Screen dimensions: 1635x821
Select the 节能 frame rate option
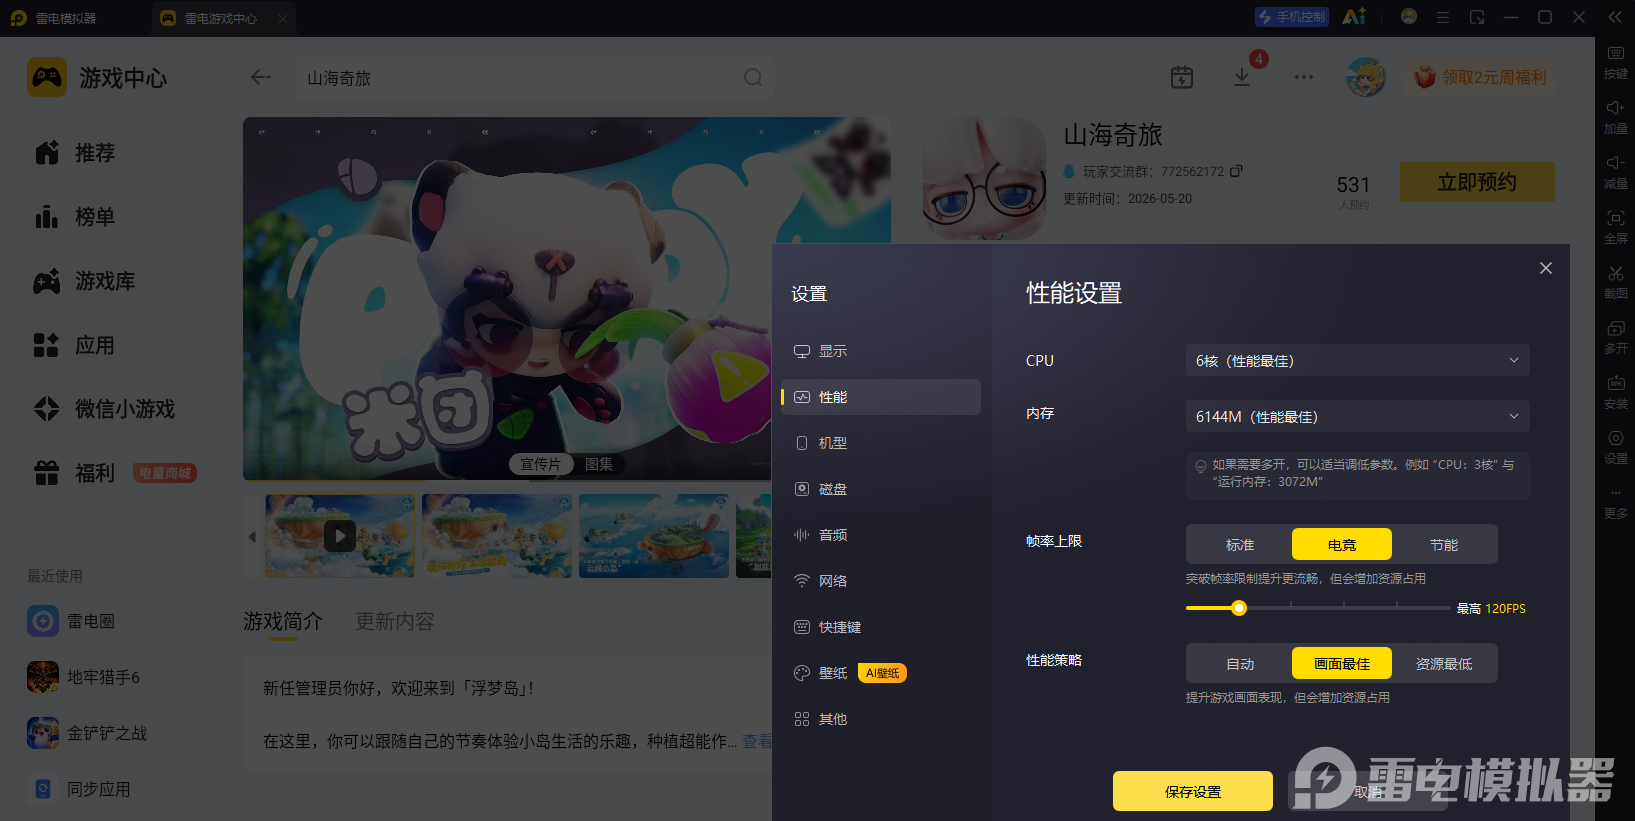[x=1444, y=544]
